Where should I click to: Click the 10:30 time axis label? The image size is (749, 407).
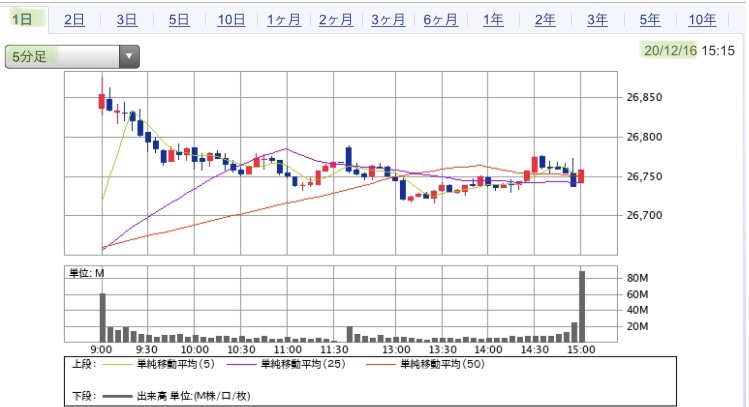(241, 350)
